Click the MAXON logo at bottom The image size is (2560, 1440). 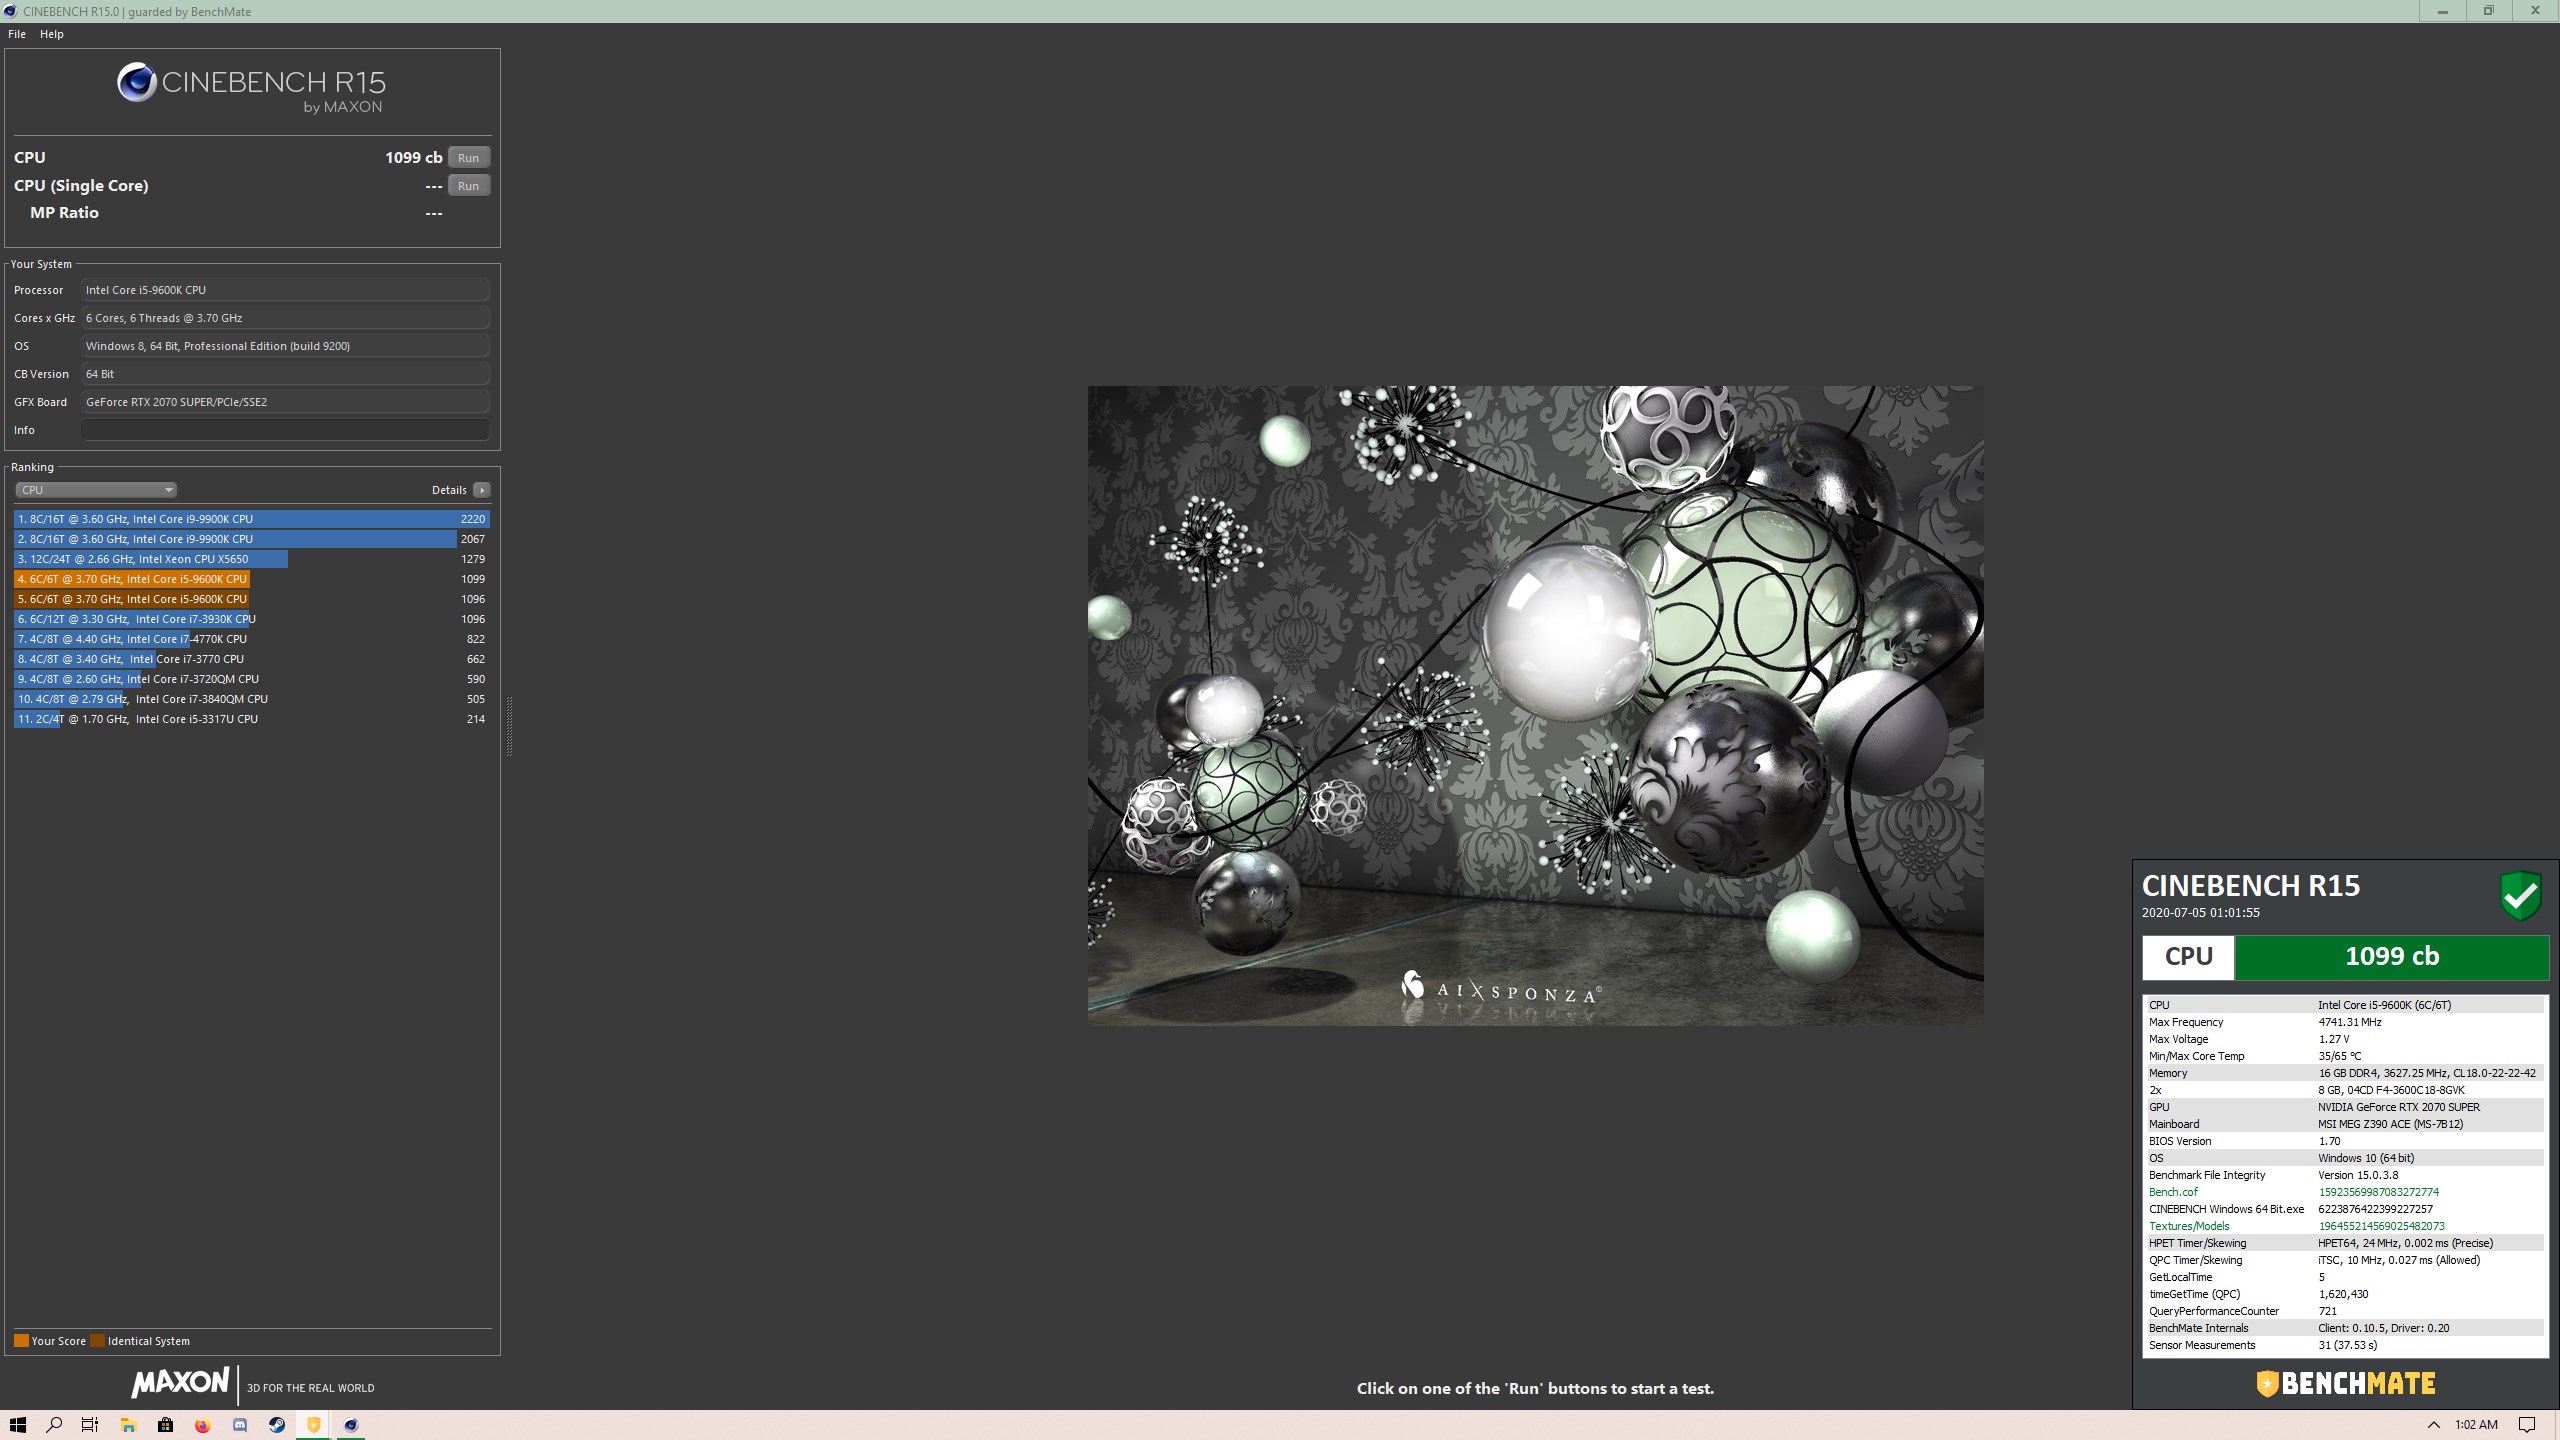point(180,1383)
